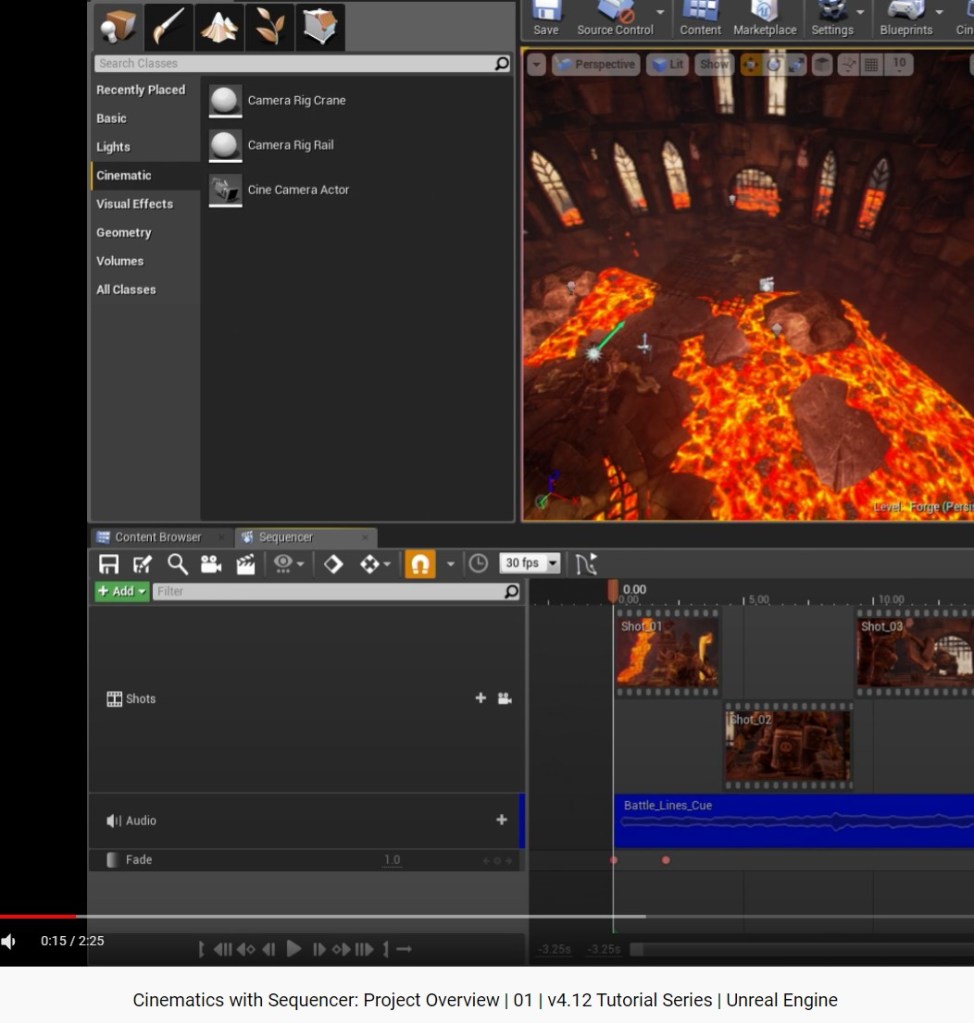Open Paint mode brush icon

point(168,27)
